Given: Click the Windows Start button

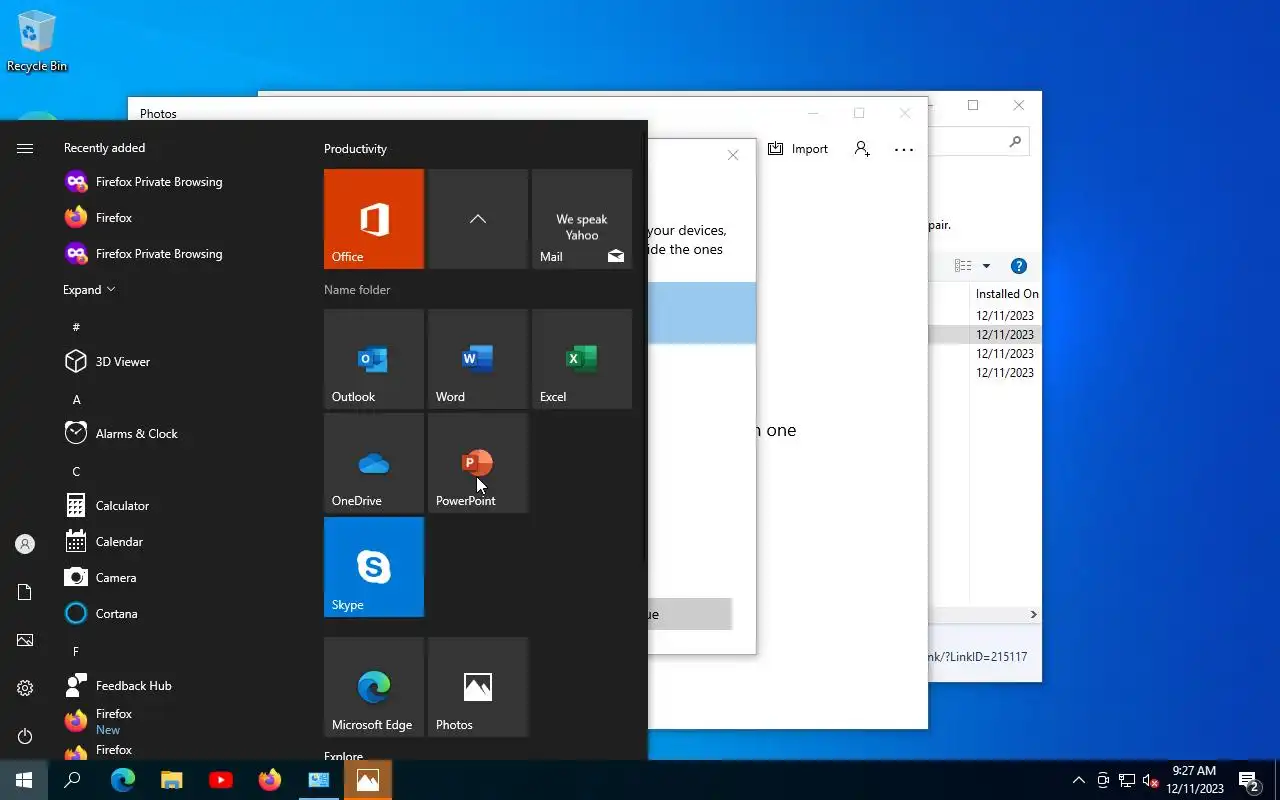Looking at the screenshot, I should [x=24, y=780].
